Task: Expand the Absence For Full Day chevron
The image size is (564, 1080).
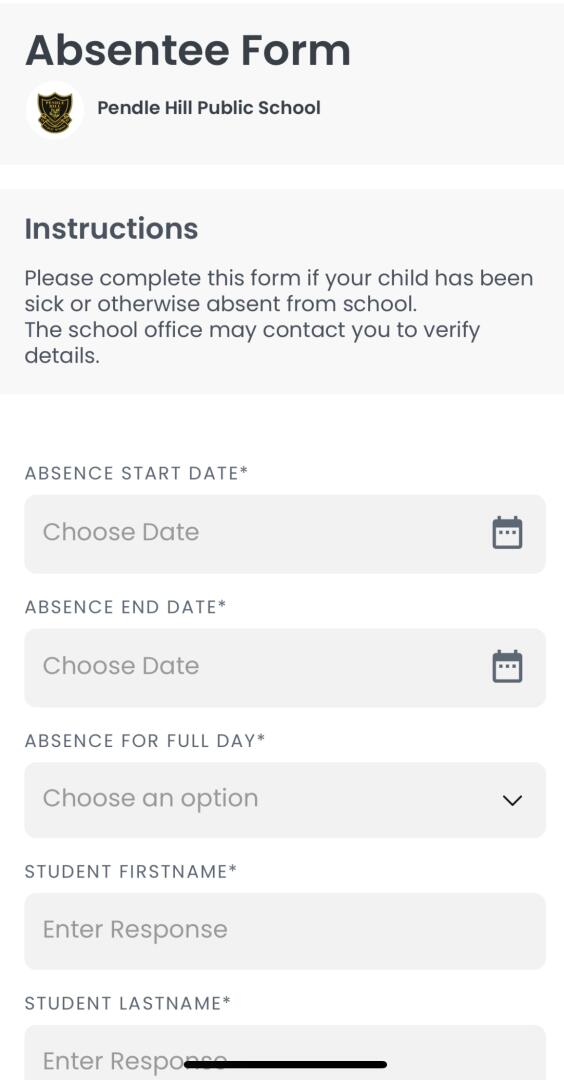Action: [x=512, y=800]
